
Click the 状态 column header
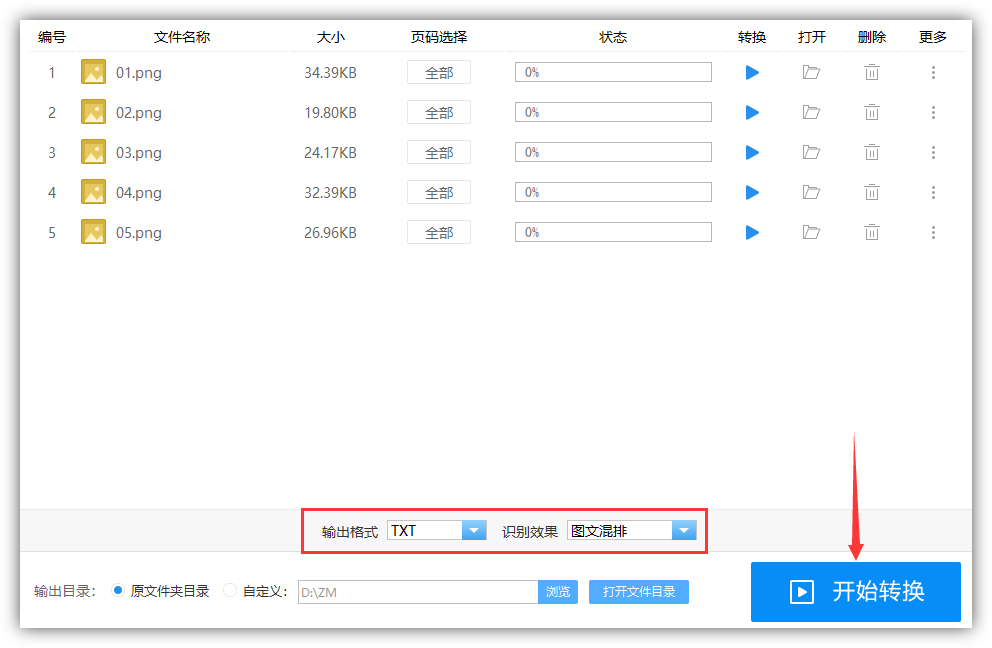click(613, 37)
